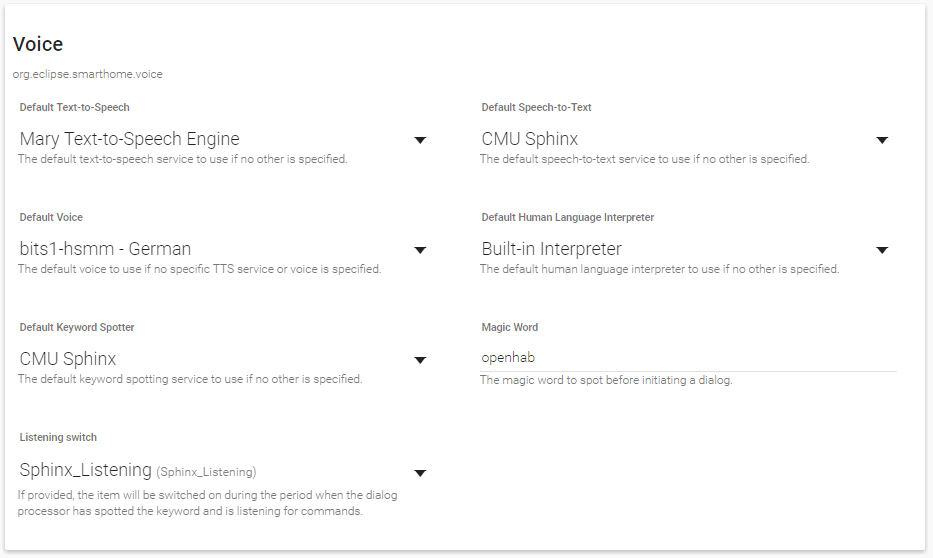
Task: Open the Default Text-to-Speech dropdown arrow
Action: pyautogui.click(x=420, y=140)
